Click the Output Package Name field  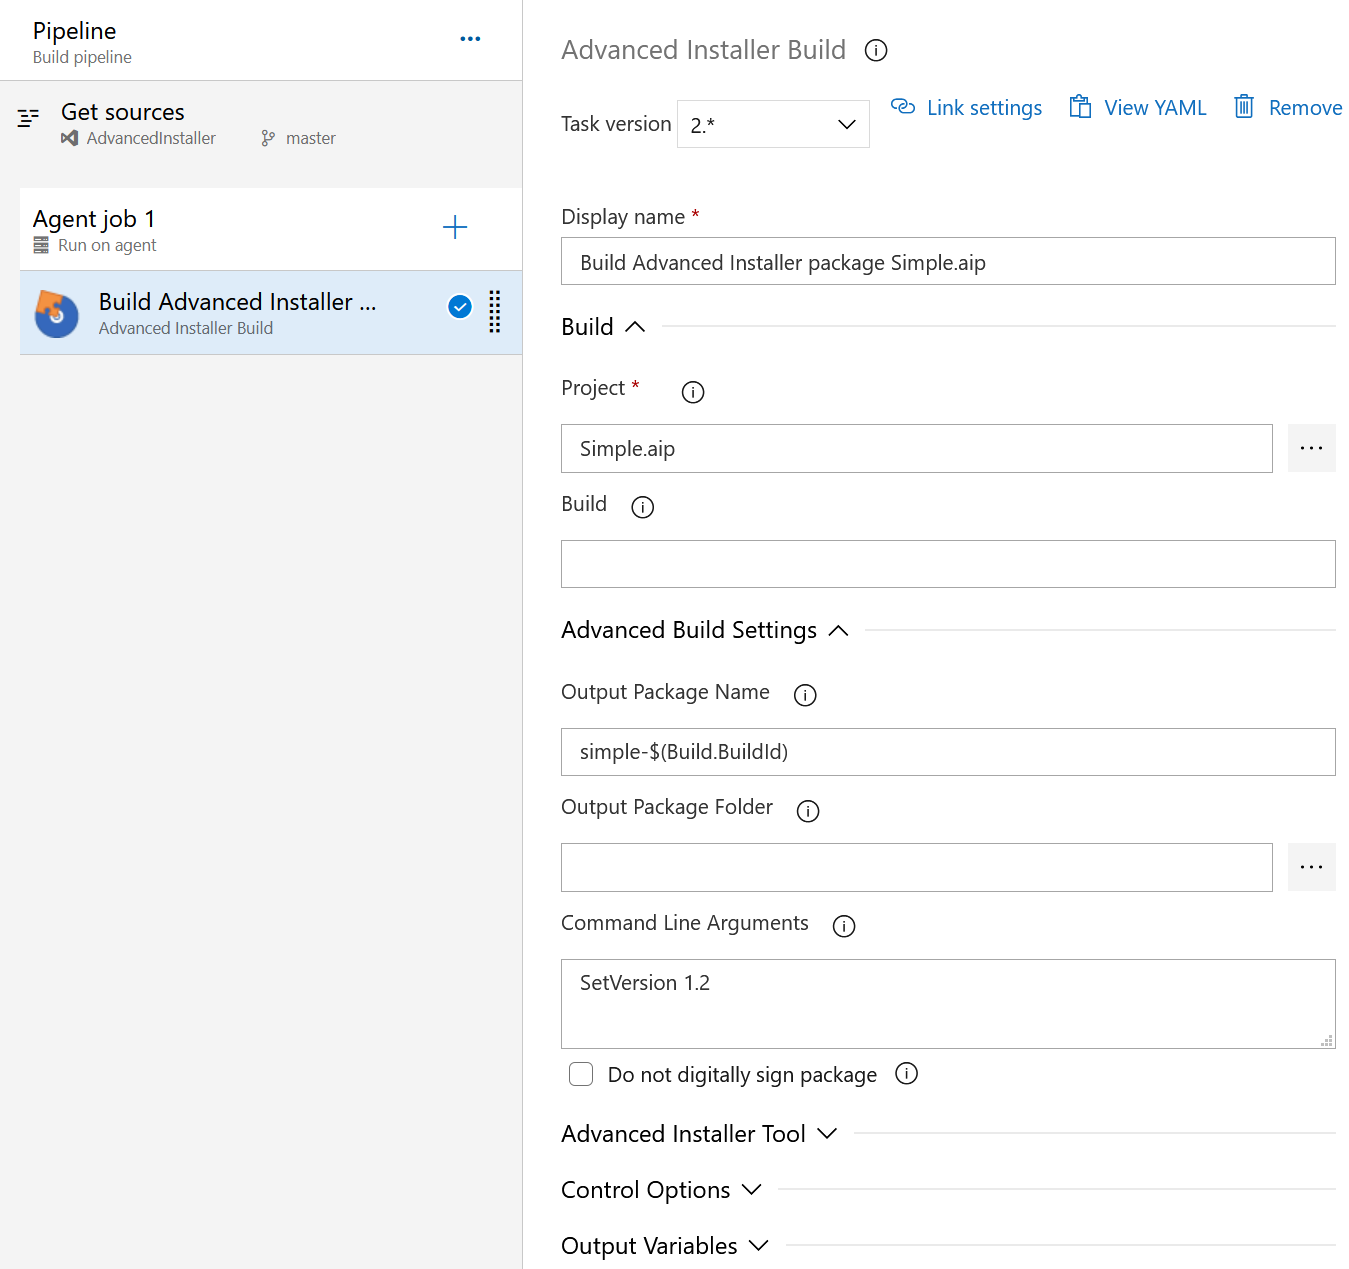tap(948, 752)
